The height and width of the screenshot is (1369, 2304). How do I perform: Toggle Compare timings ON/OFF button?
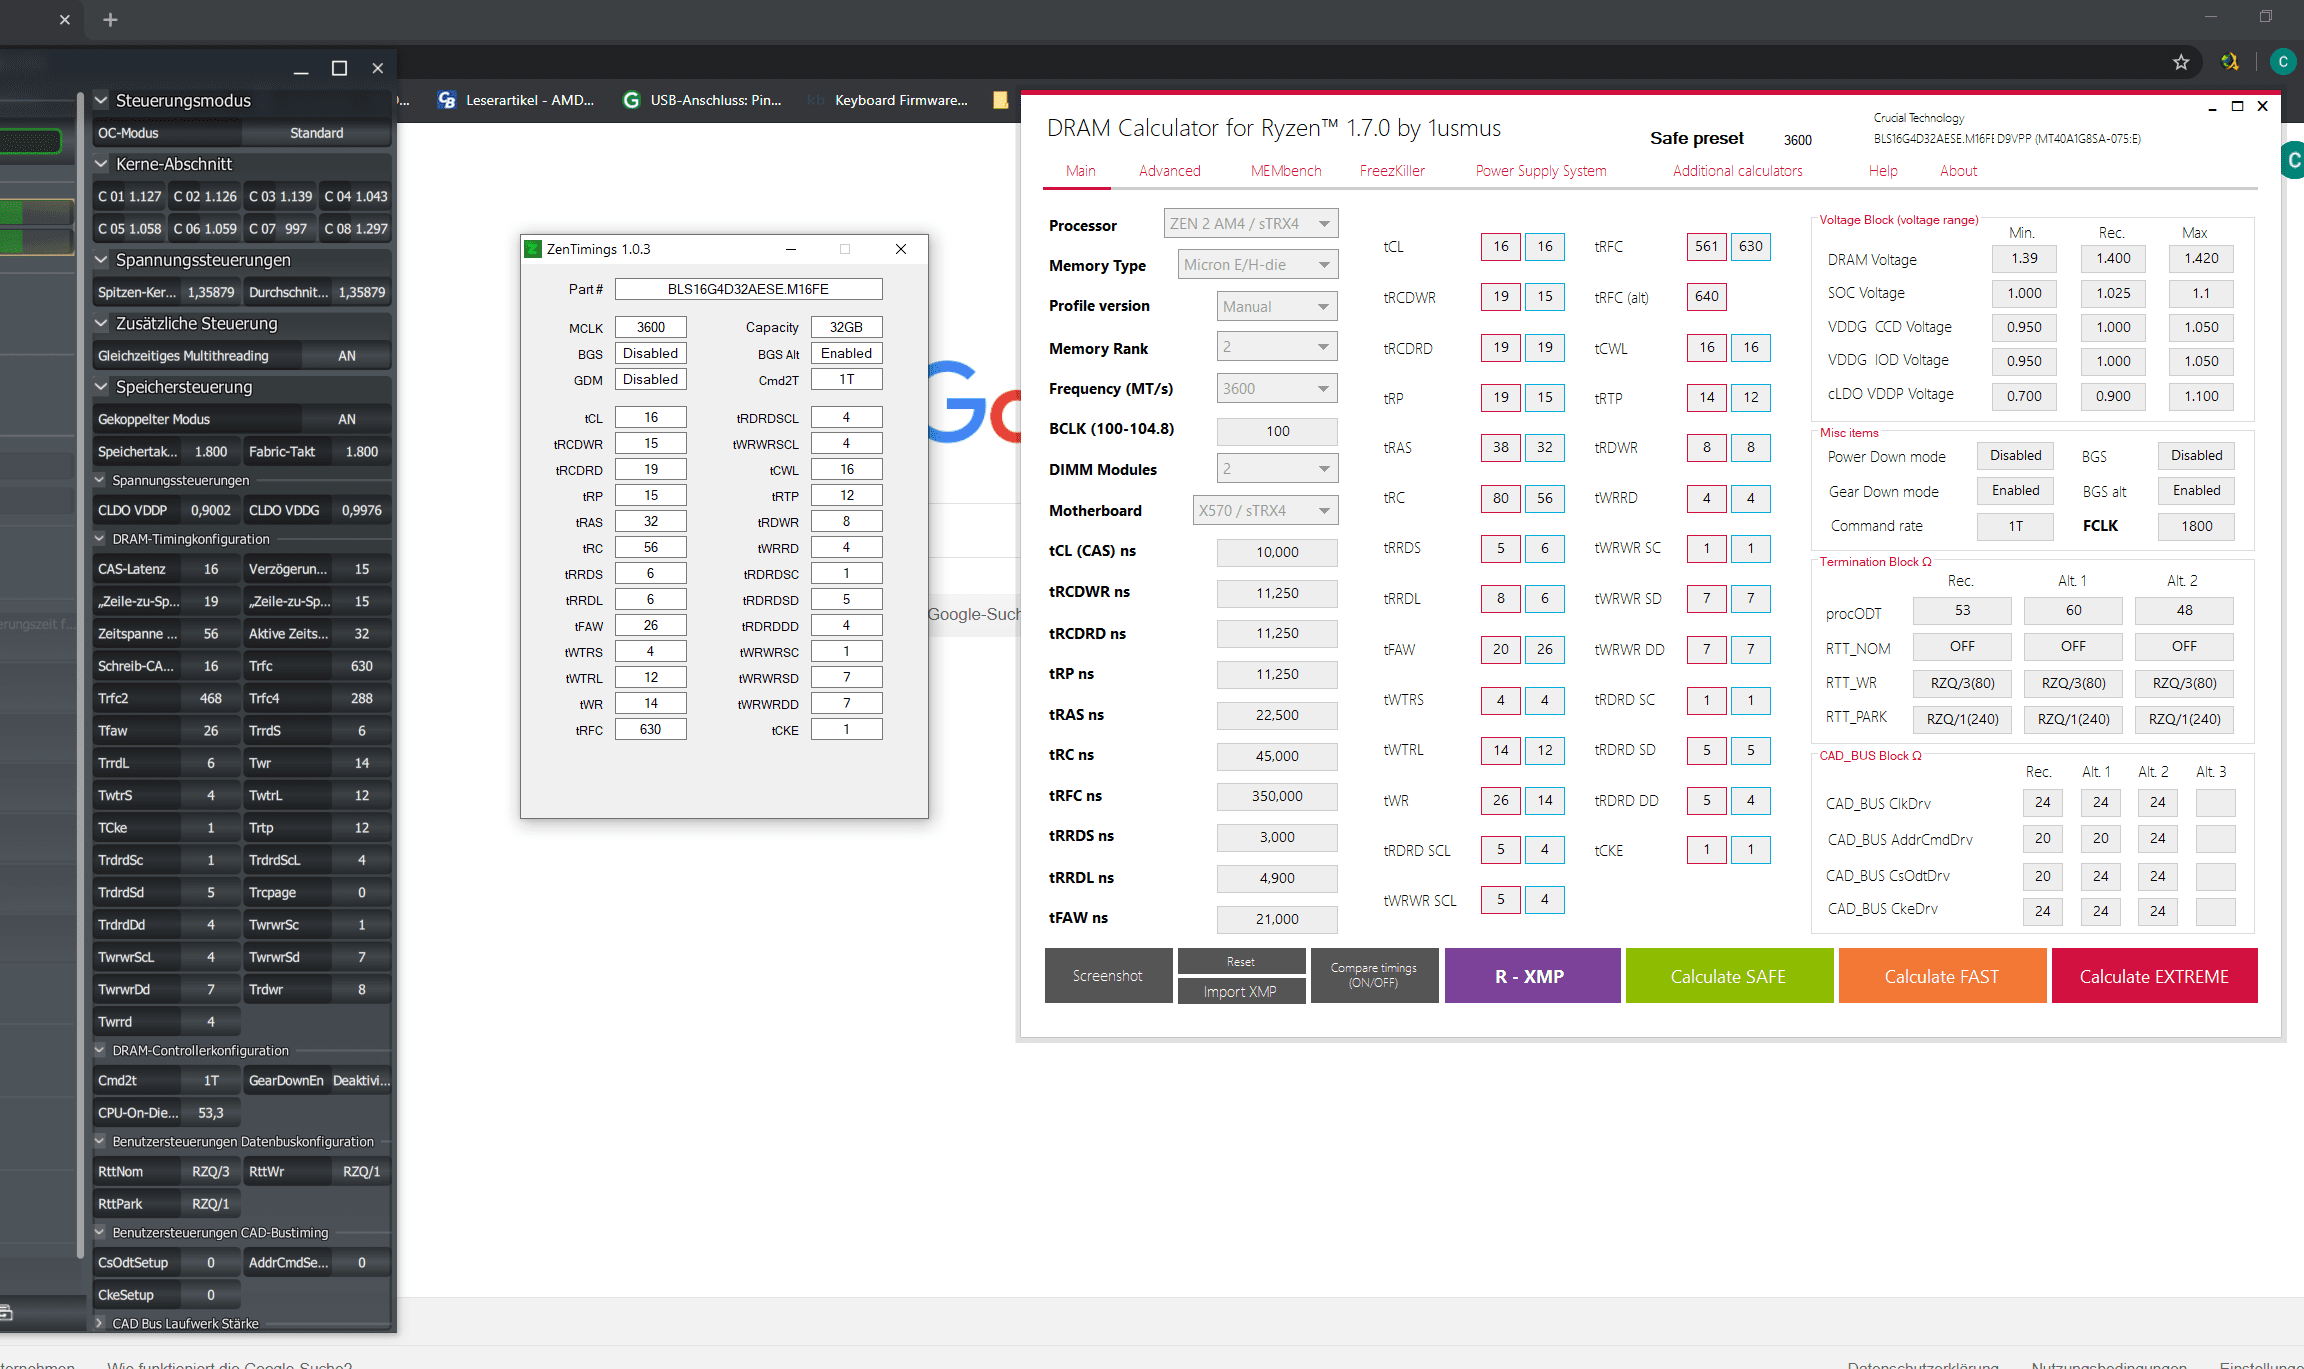1374,975
